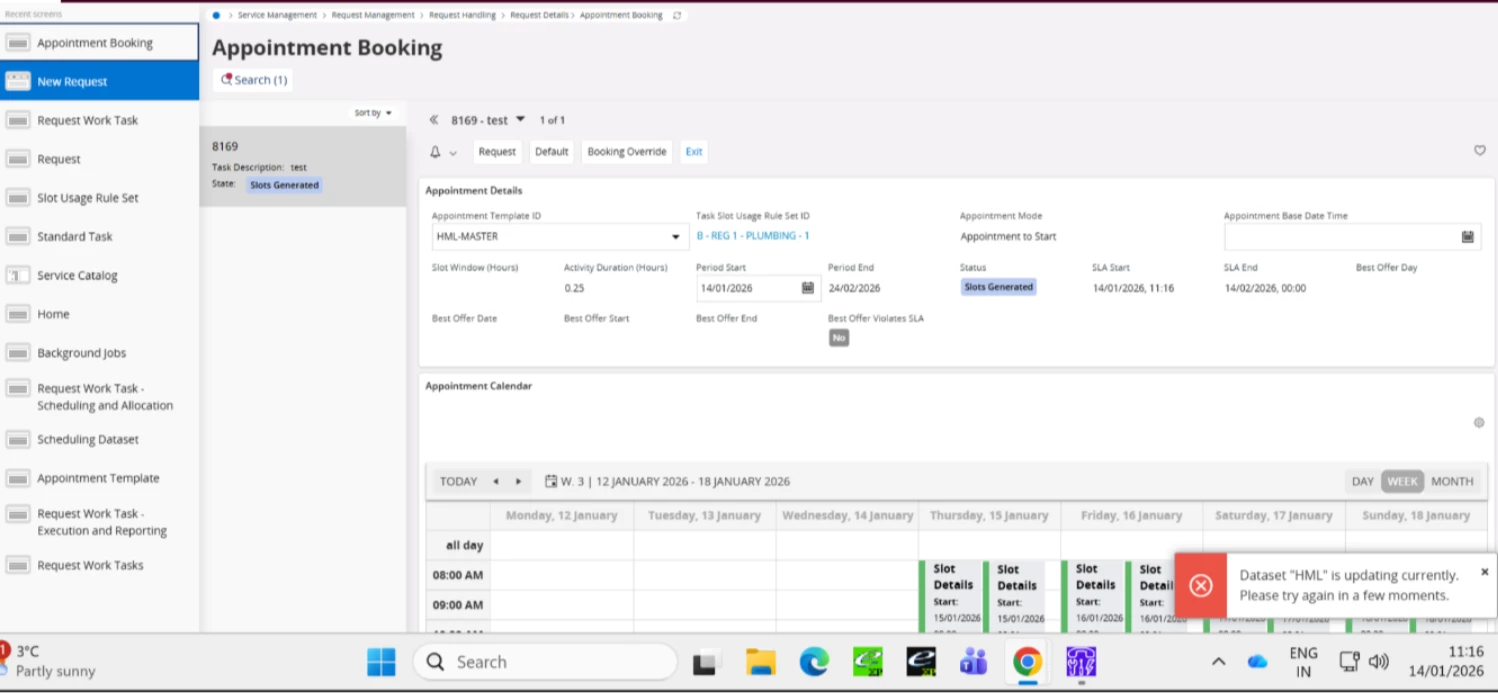The height and width of the screenshot is (693, 1498).
Task: Open Google Chrome from taskbar
Action: click(x=1027, y=662)
